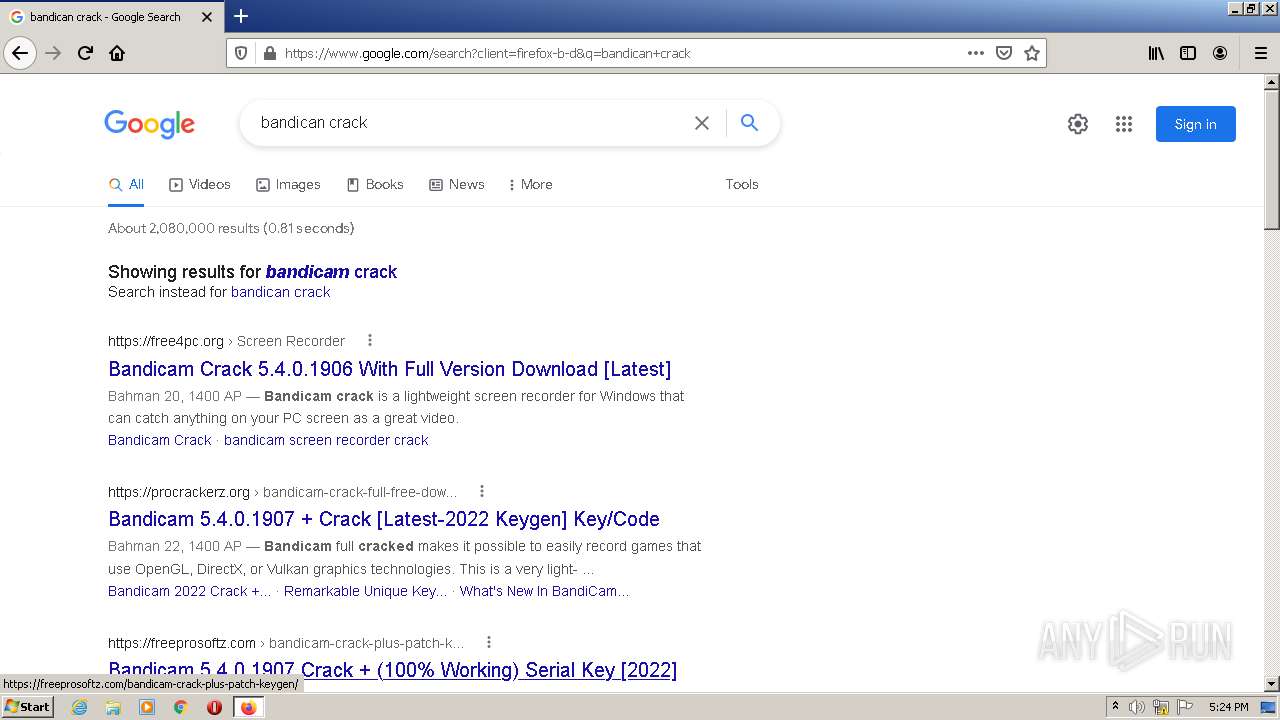Open options menu for procrackerz.org result
Image resolution: width=1280 pixels, height=720 pixels.
click(x=482, y=491)
